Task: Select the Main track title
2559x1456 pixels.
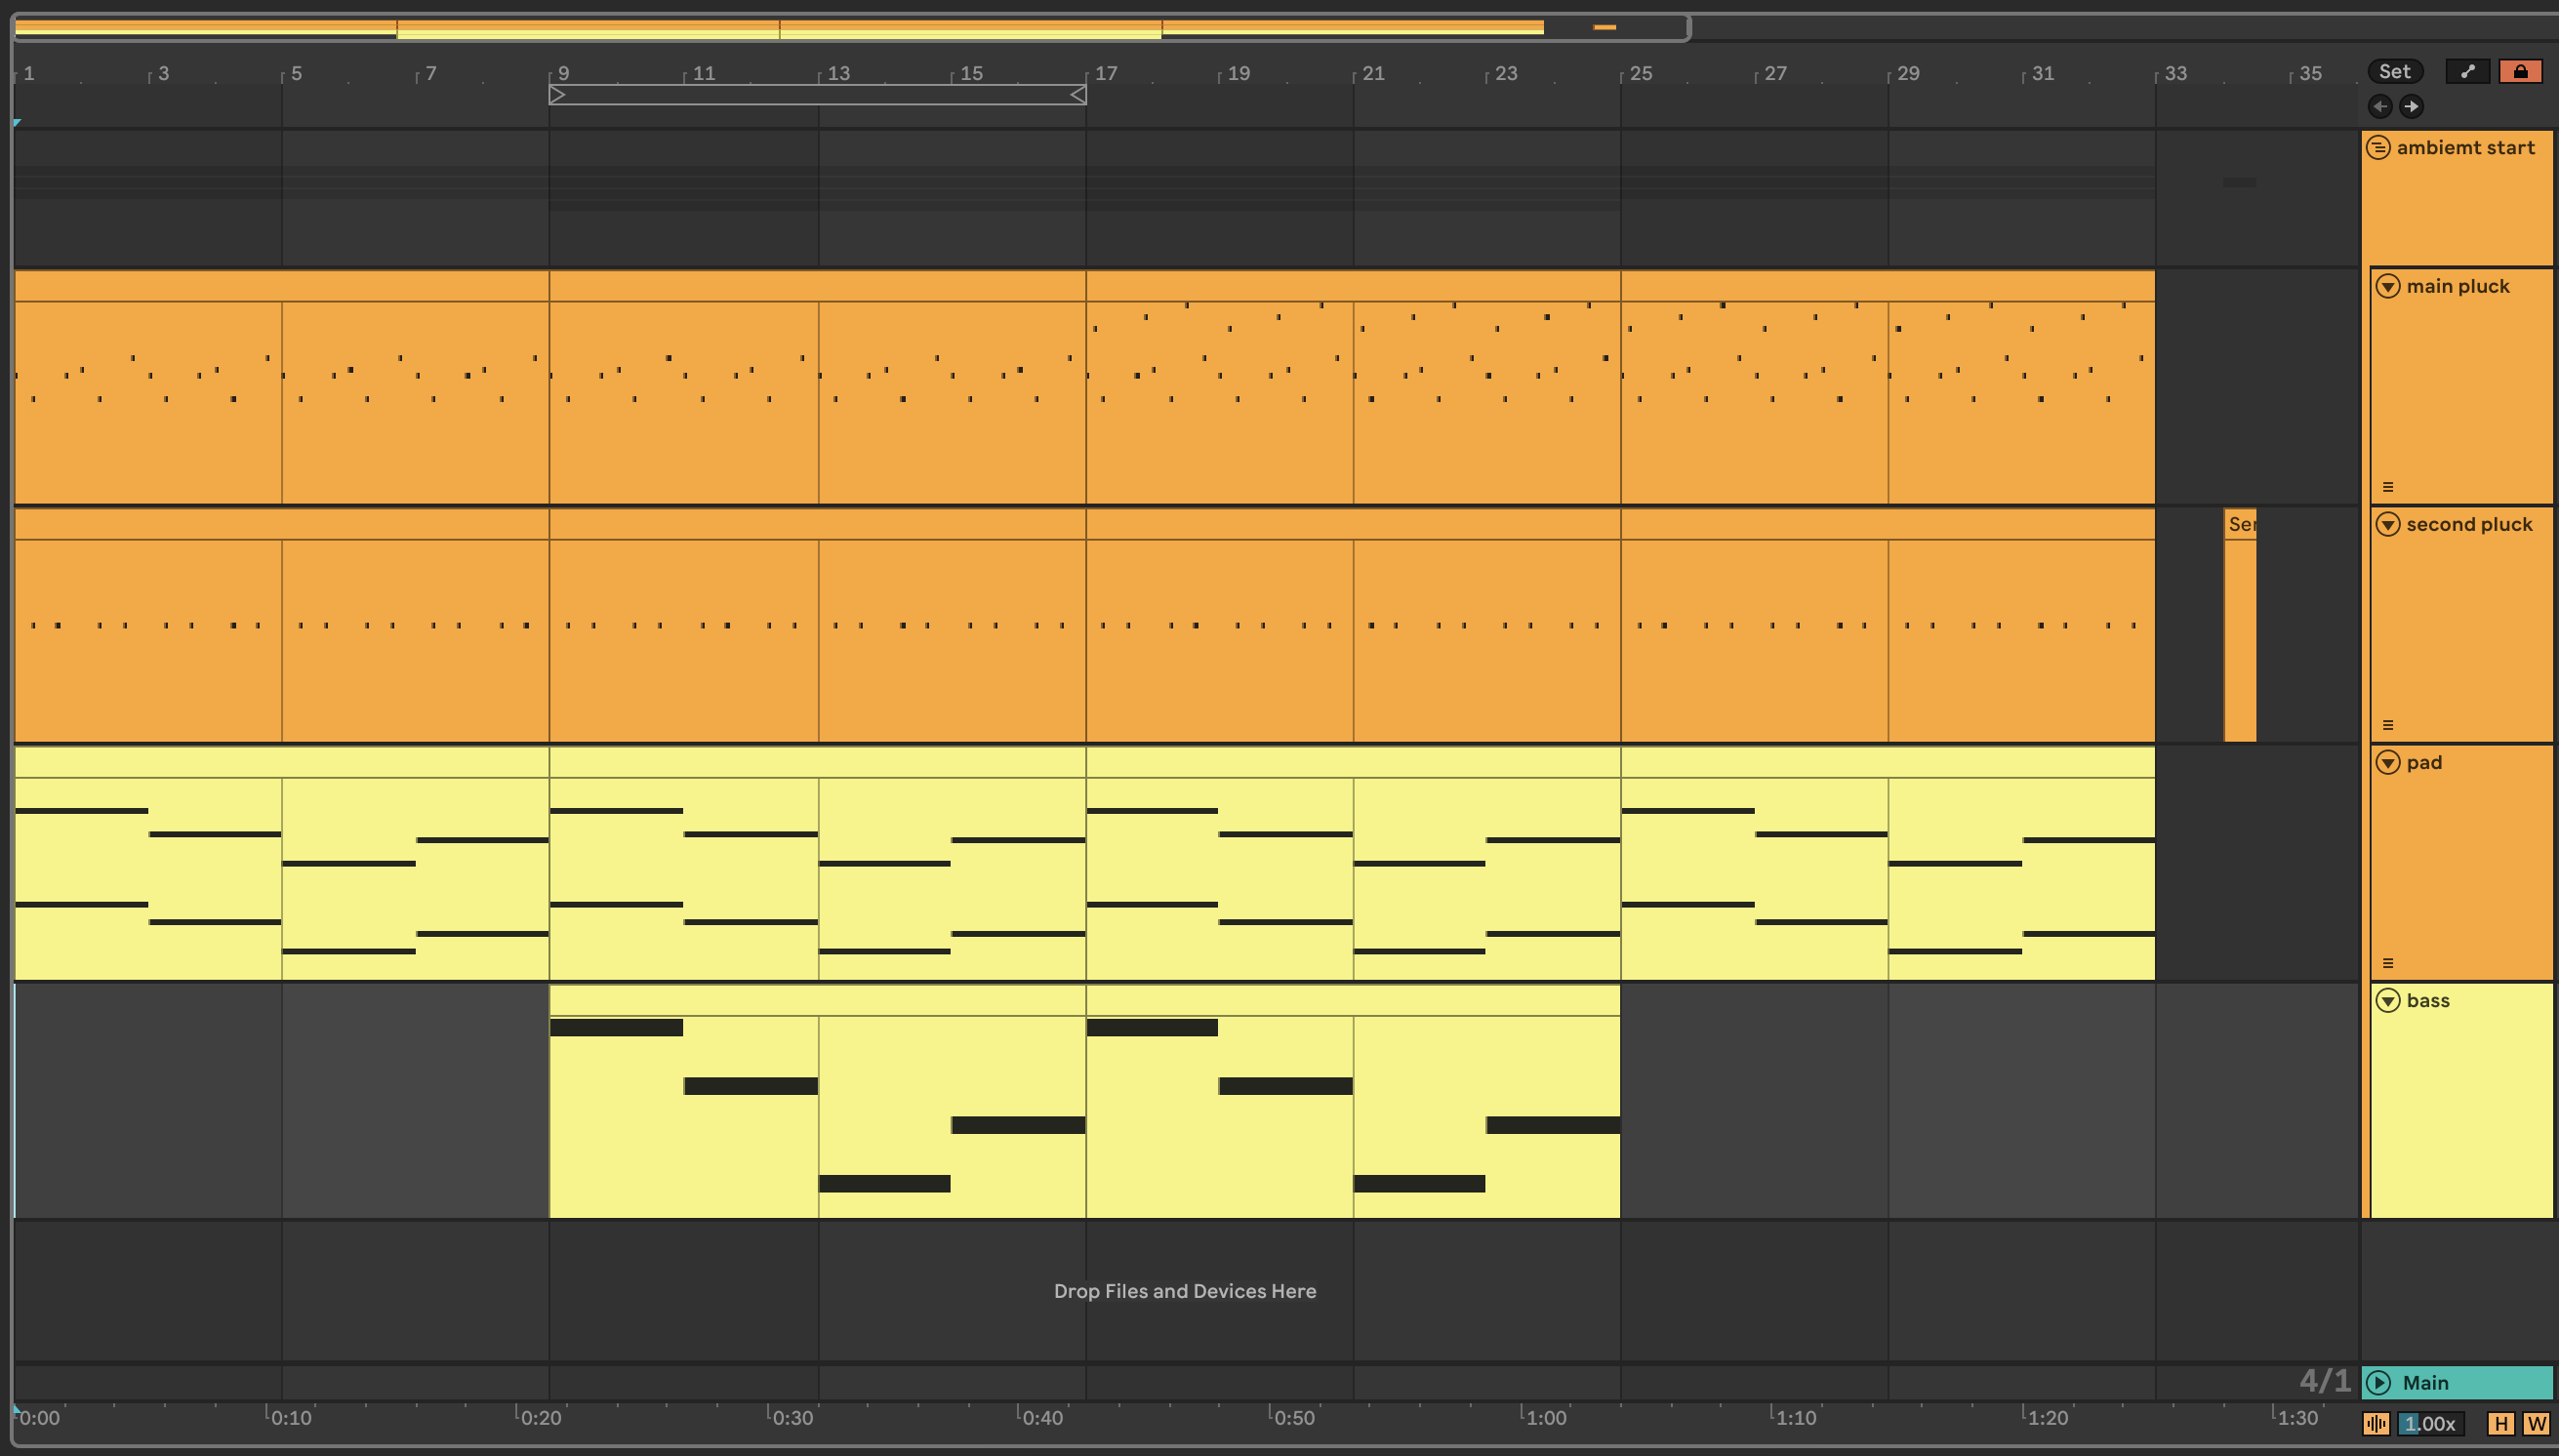Action: [x=2426, y=1382]
